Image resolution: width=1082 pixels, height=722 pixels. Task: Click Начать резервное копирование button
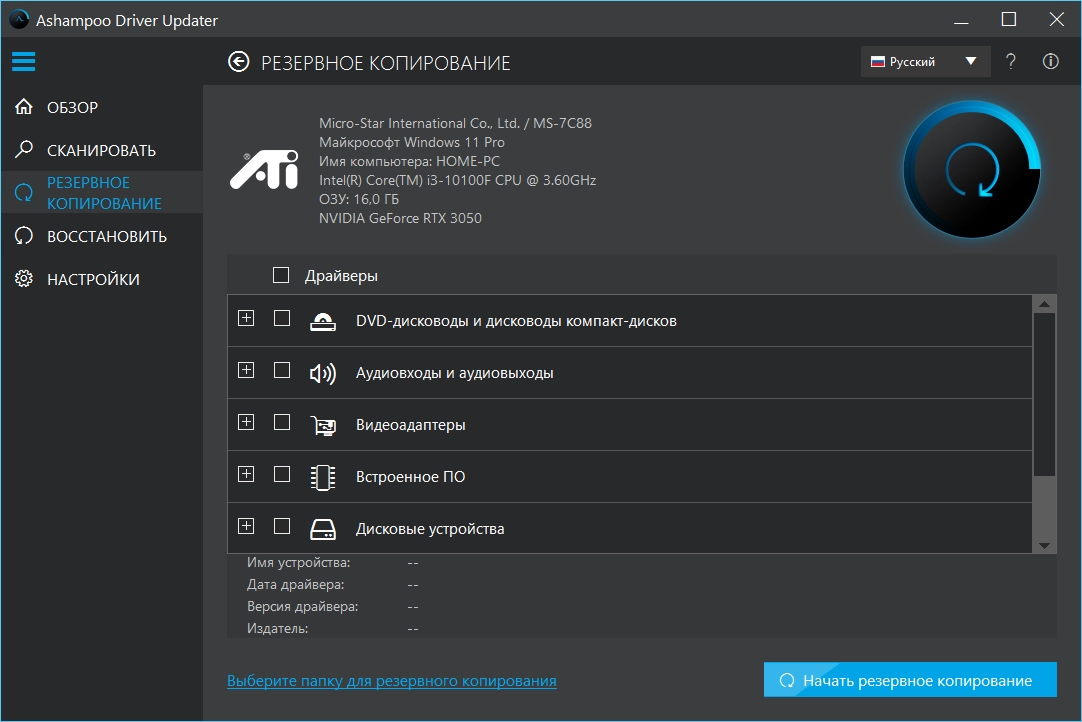click(x=909, y=680)
